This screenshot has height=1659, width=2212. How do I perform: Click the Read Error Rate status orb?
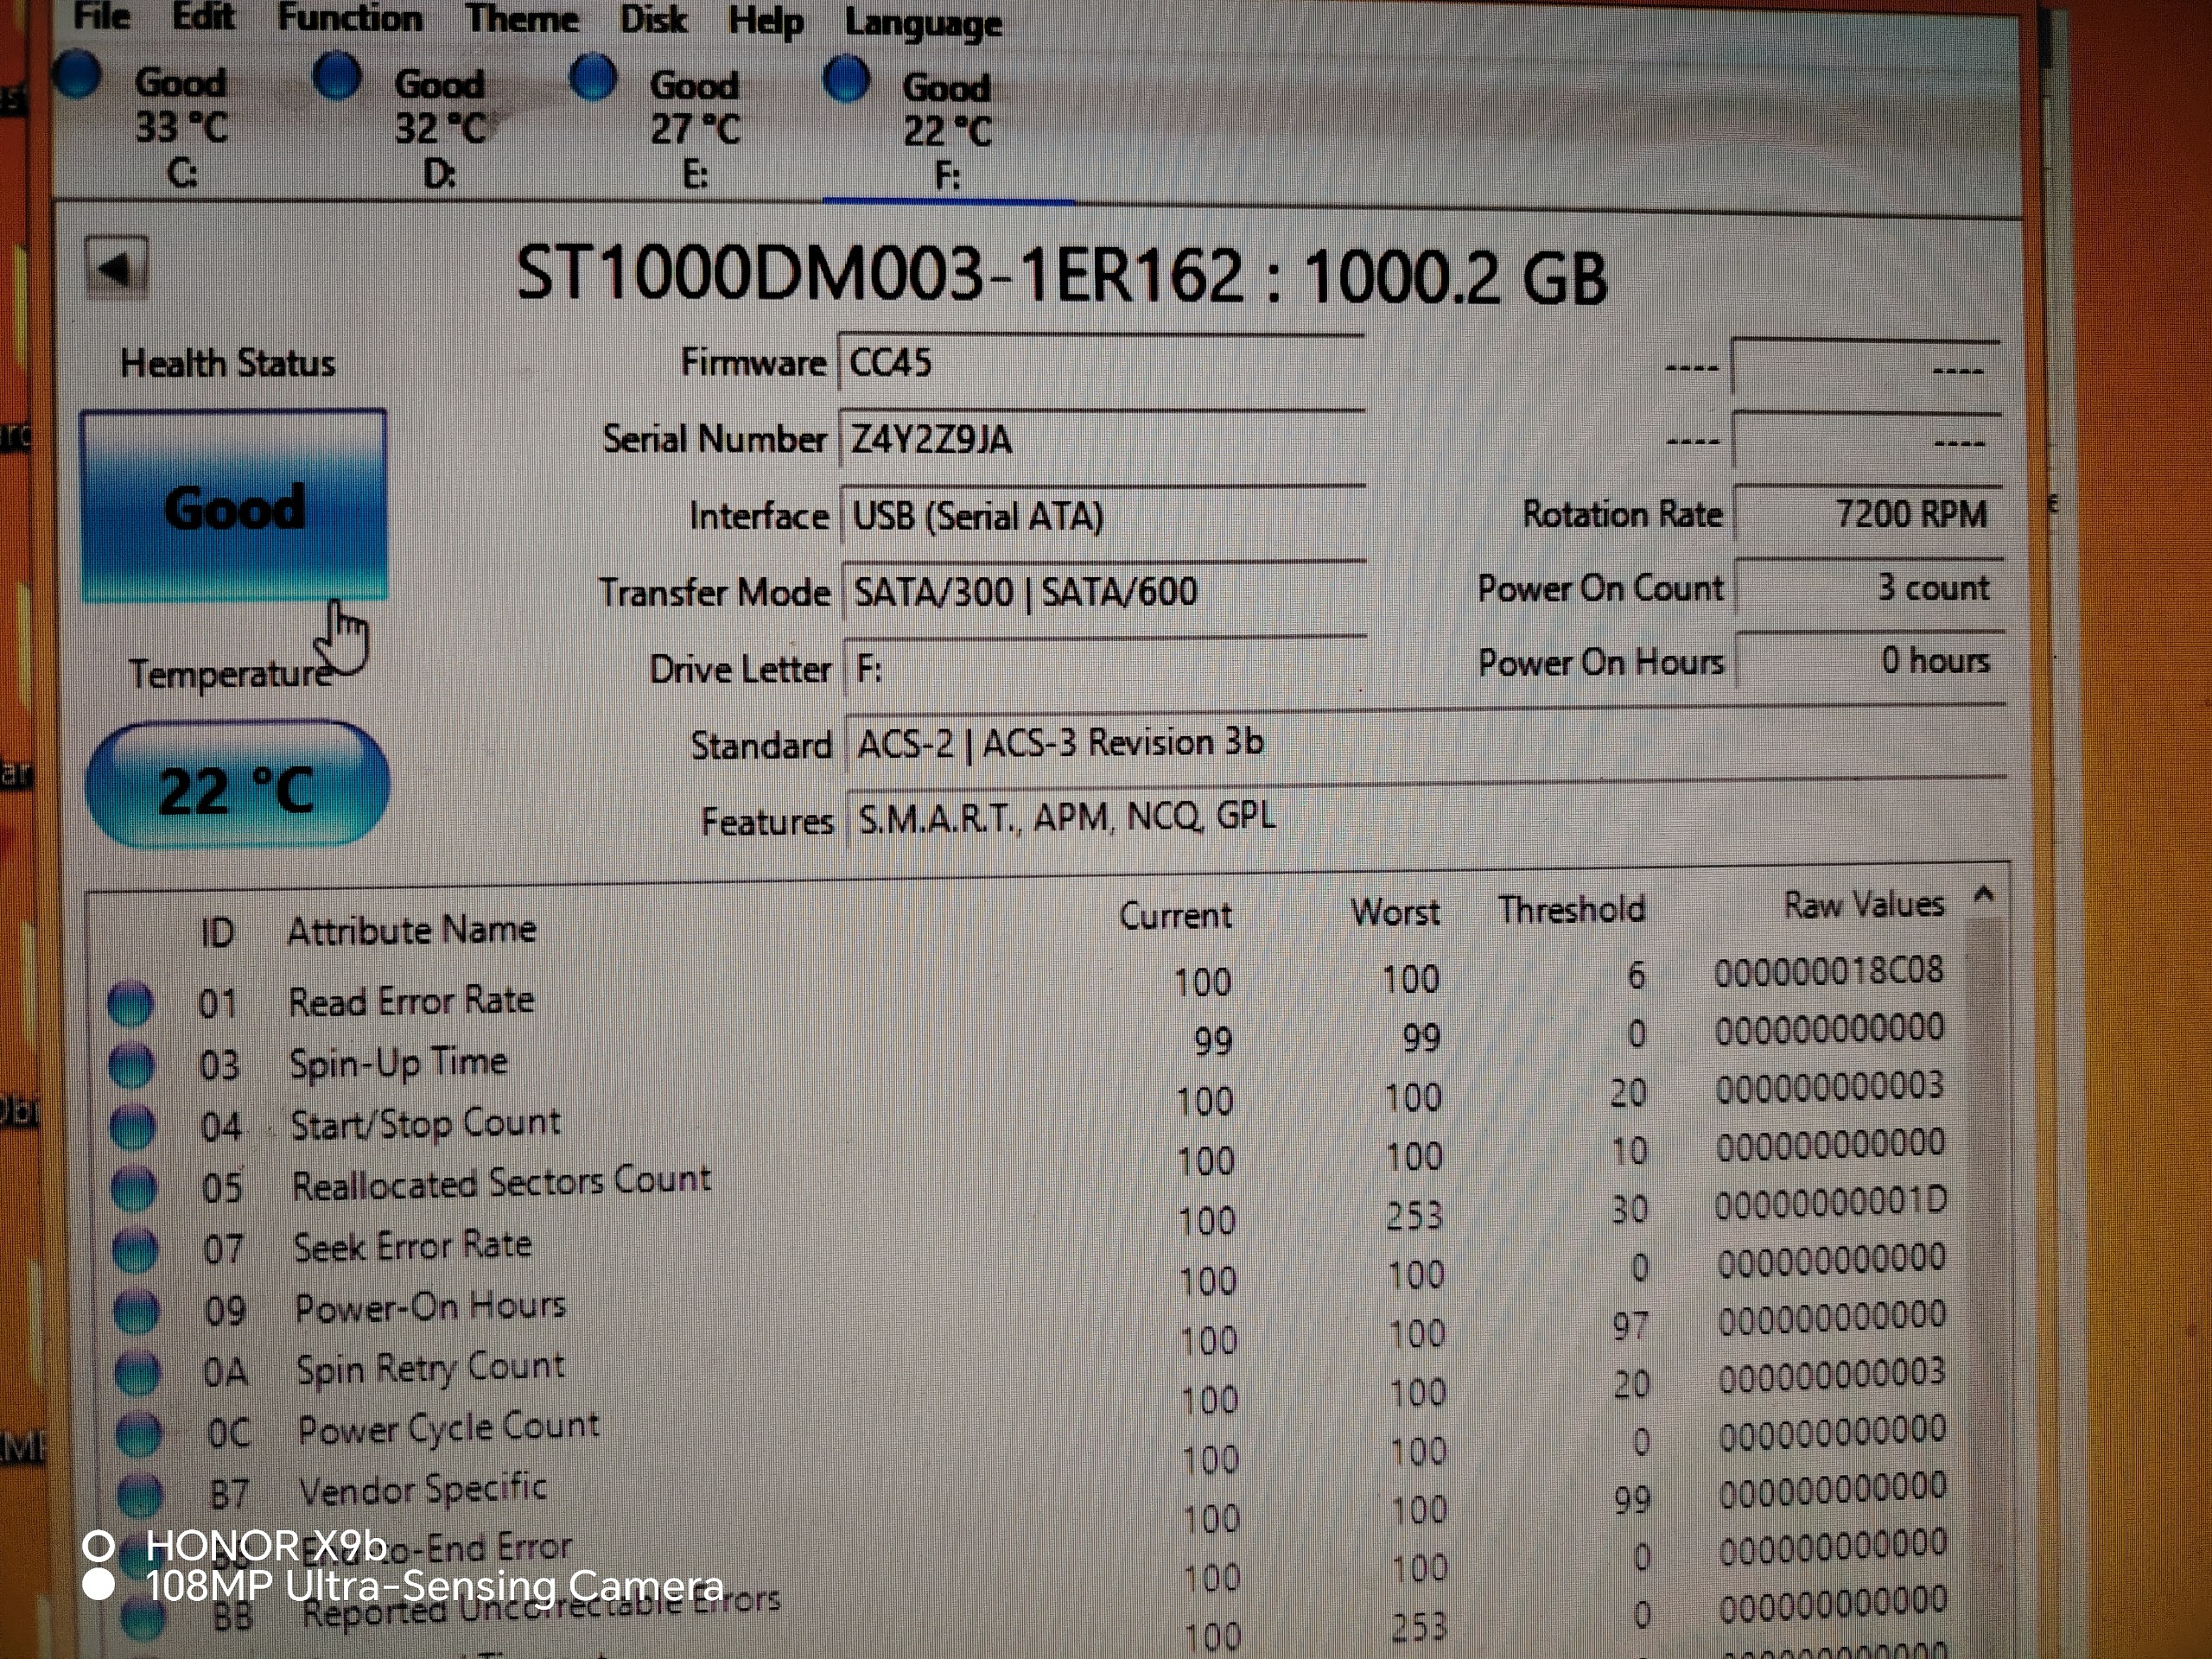(x=130, y=1003)
